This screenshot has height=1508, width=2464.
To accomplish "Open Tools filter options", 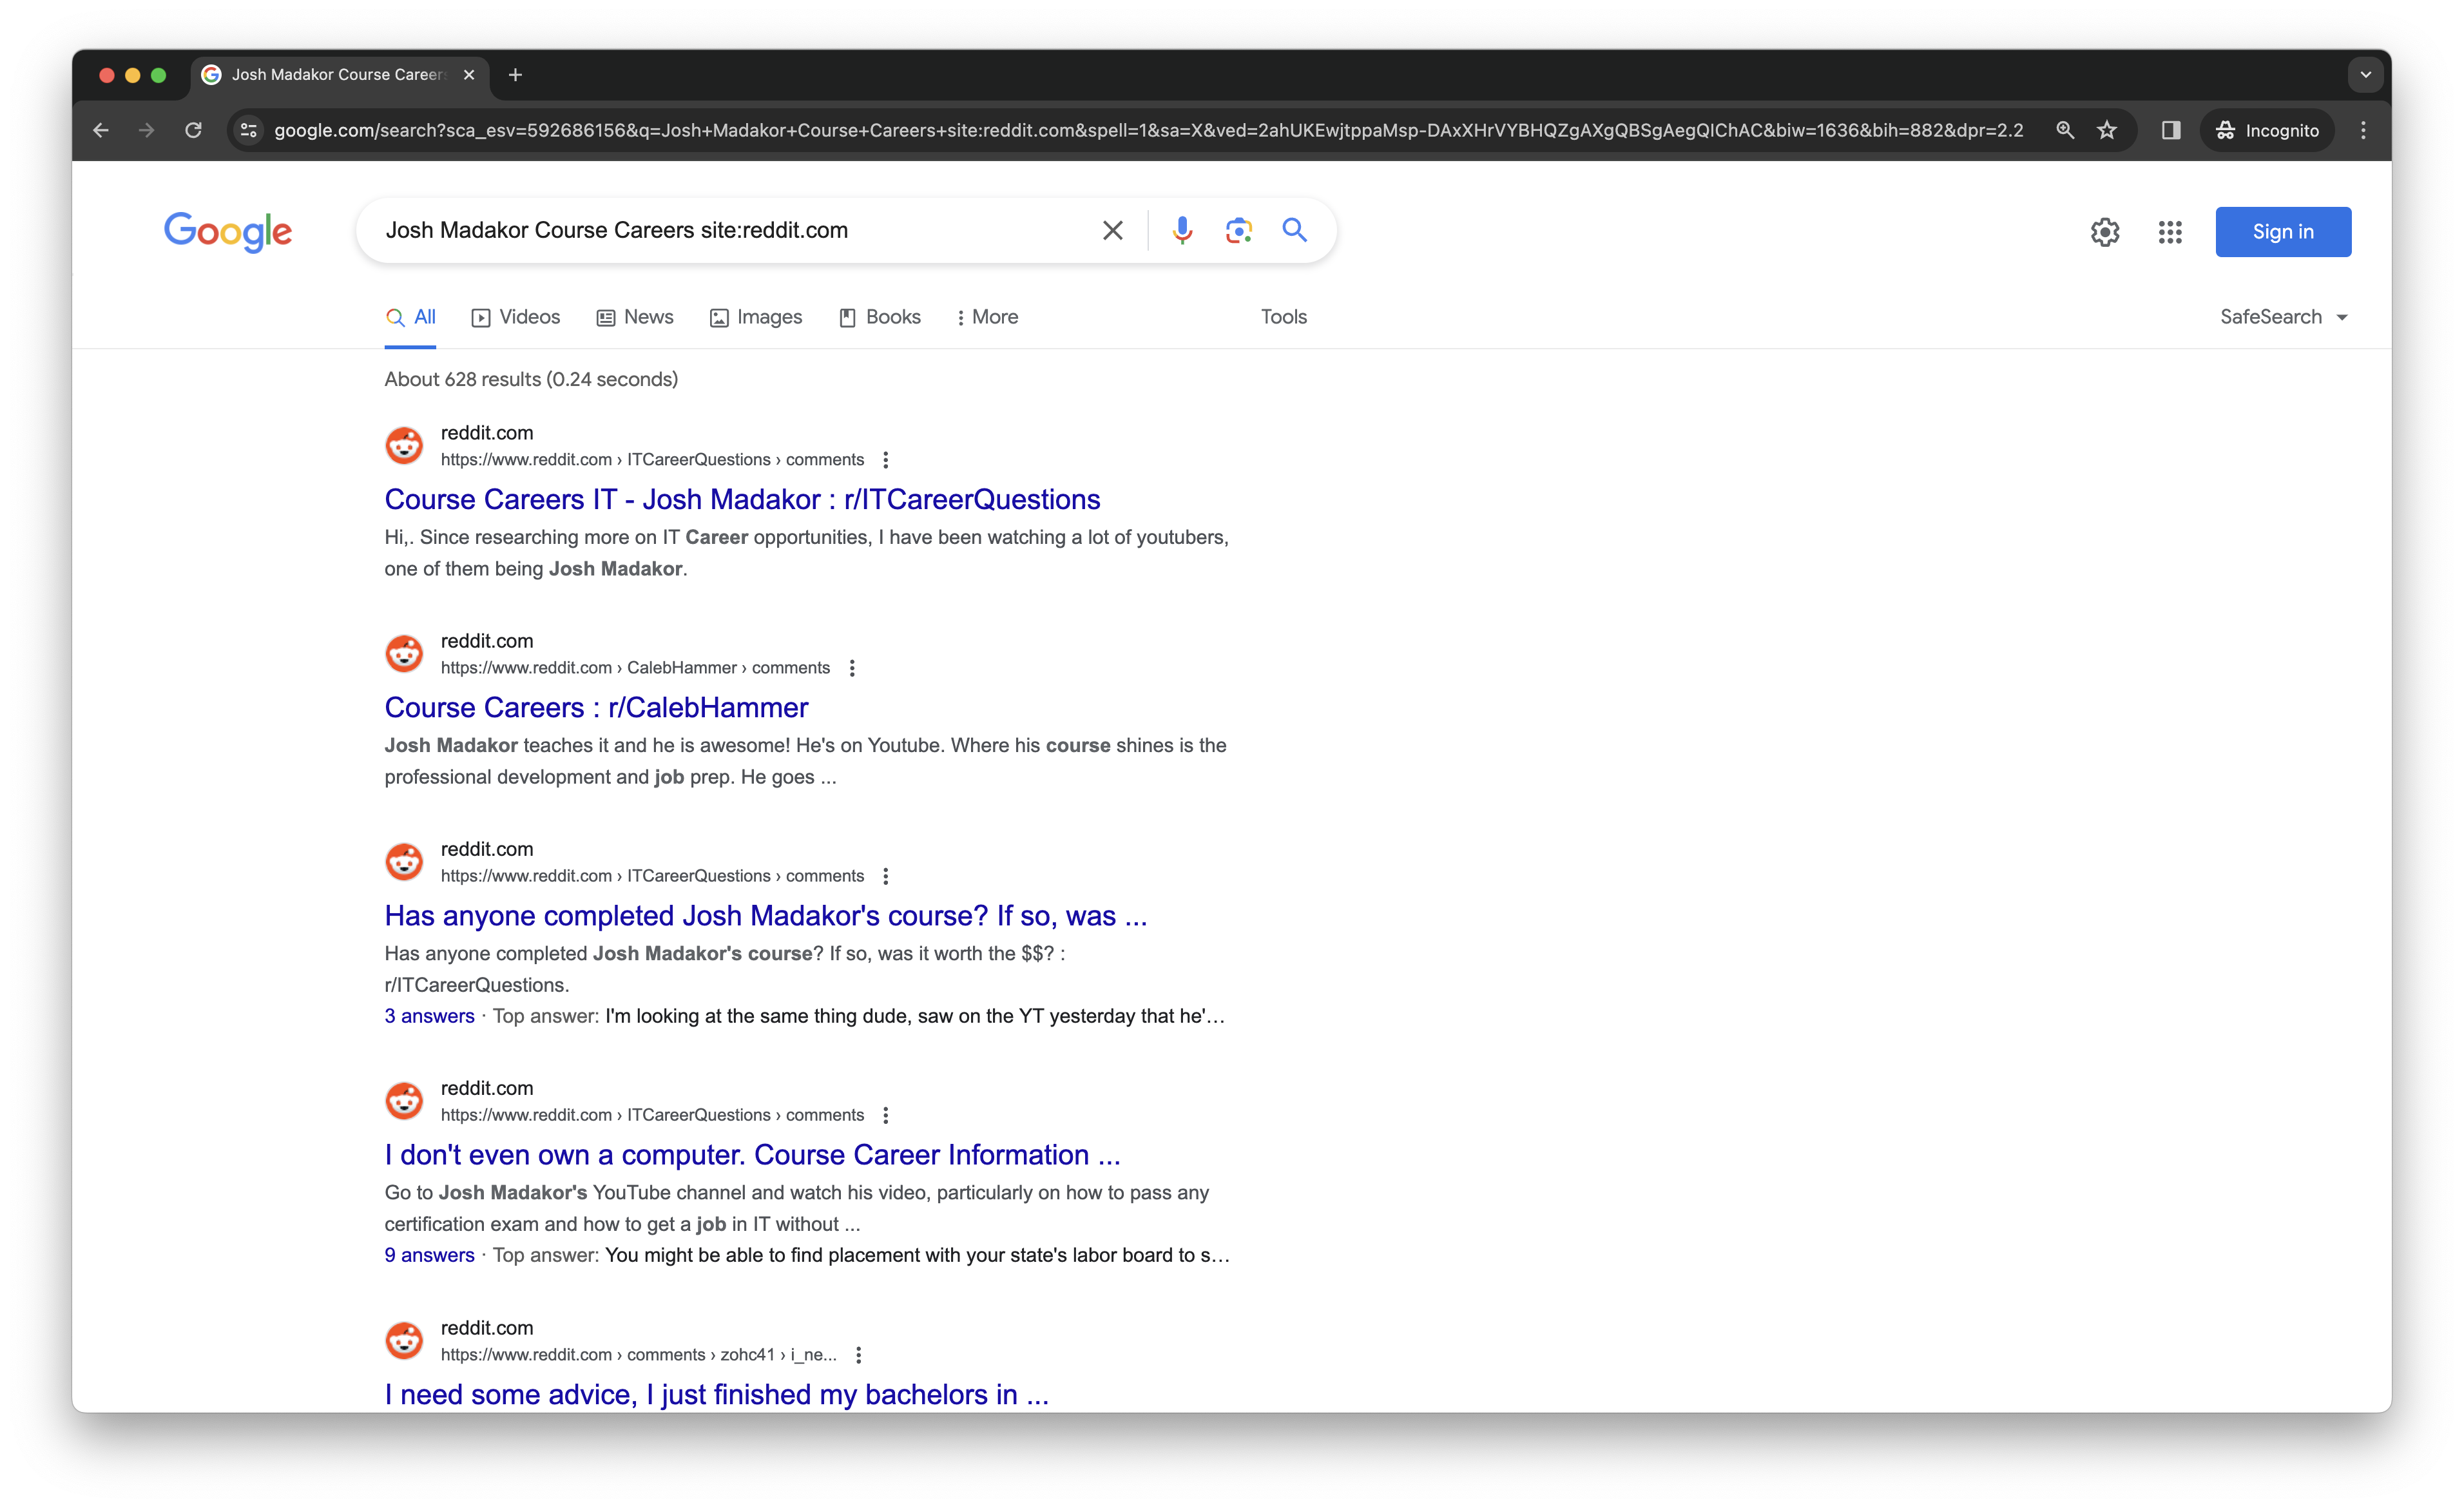I will [x=1283, y=317].
